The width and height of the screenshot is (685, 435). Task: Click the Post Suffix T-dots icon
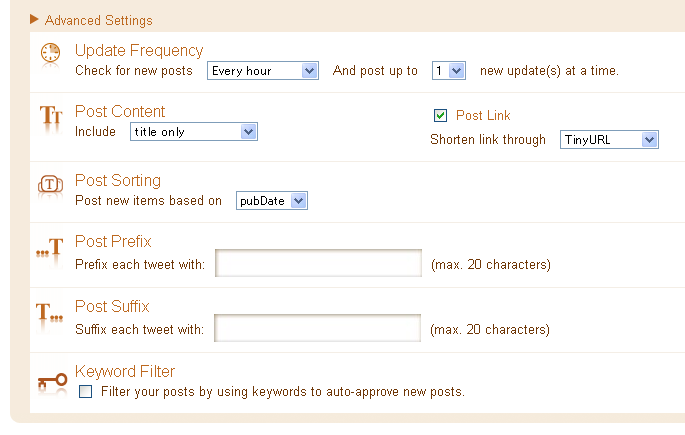(49, 313)
